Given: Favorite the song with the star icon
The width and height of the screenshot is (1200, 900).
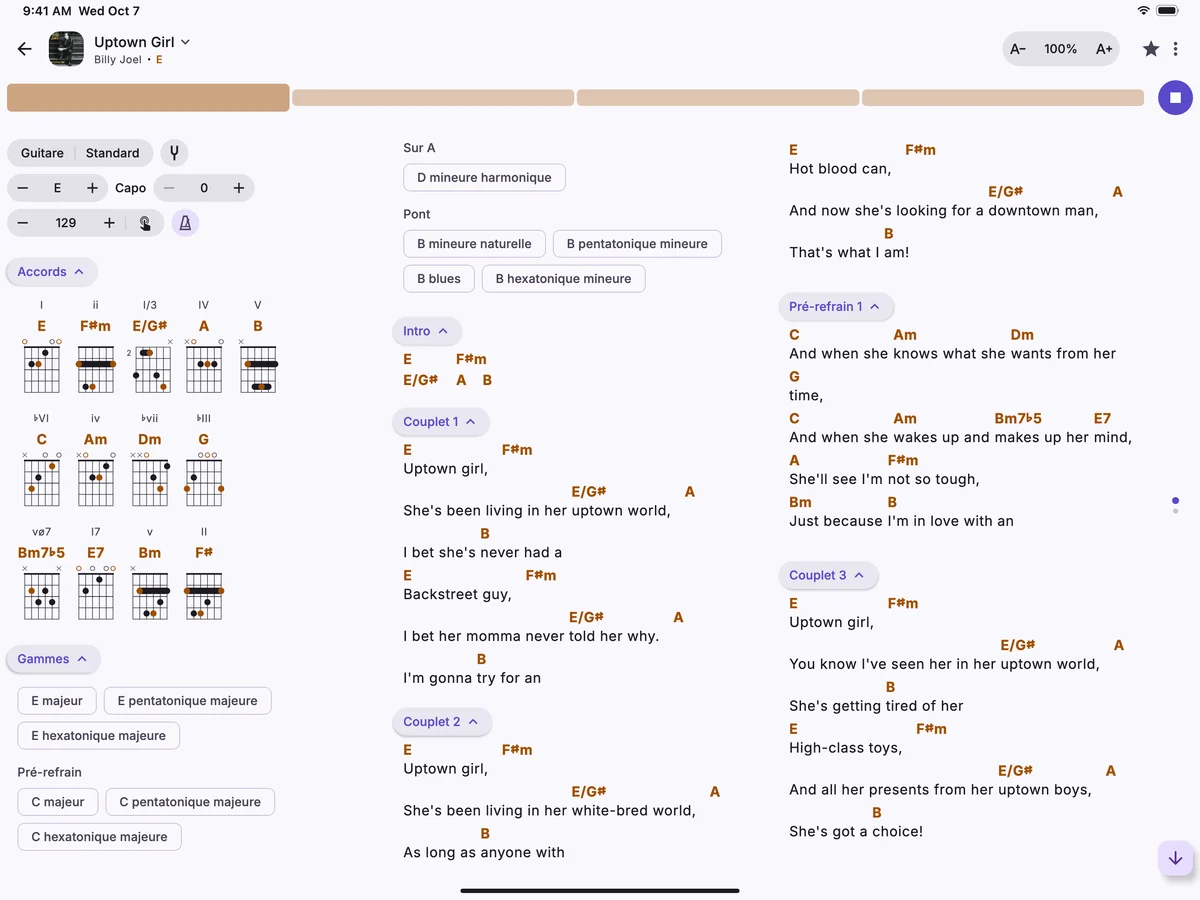Looking at the screenshot, I should 1151,49.
